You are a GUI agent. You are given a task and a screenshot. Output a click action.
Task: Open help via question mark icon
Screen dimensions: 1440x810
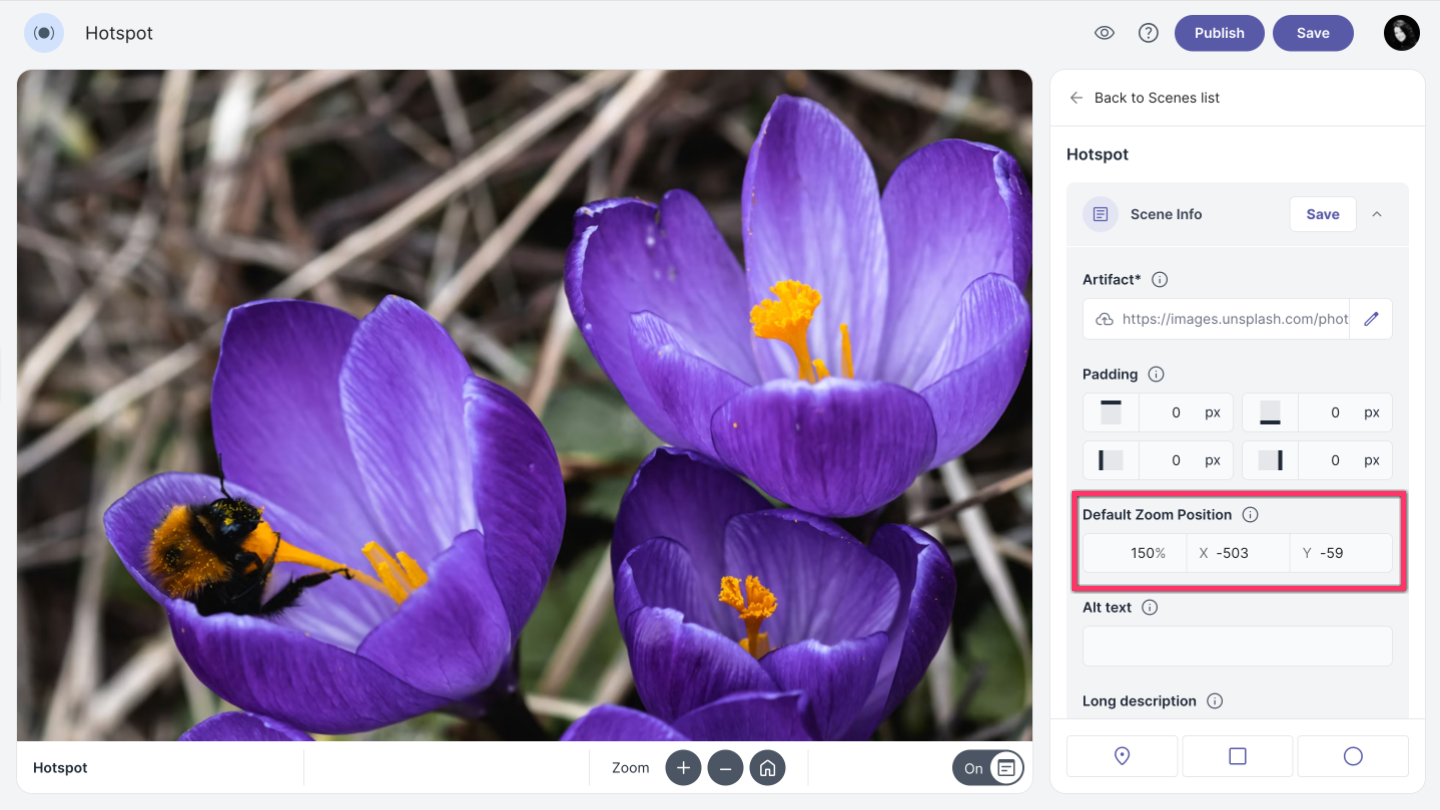point(1148,33)
